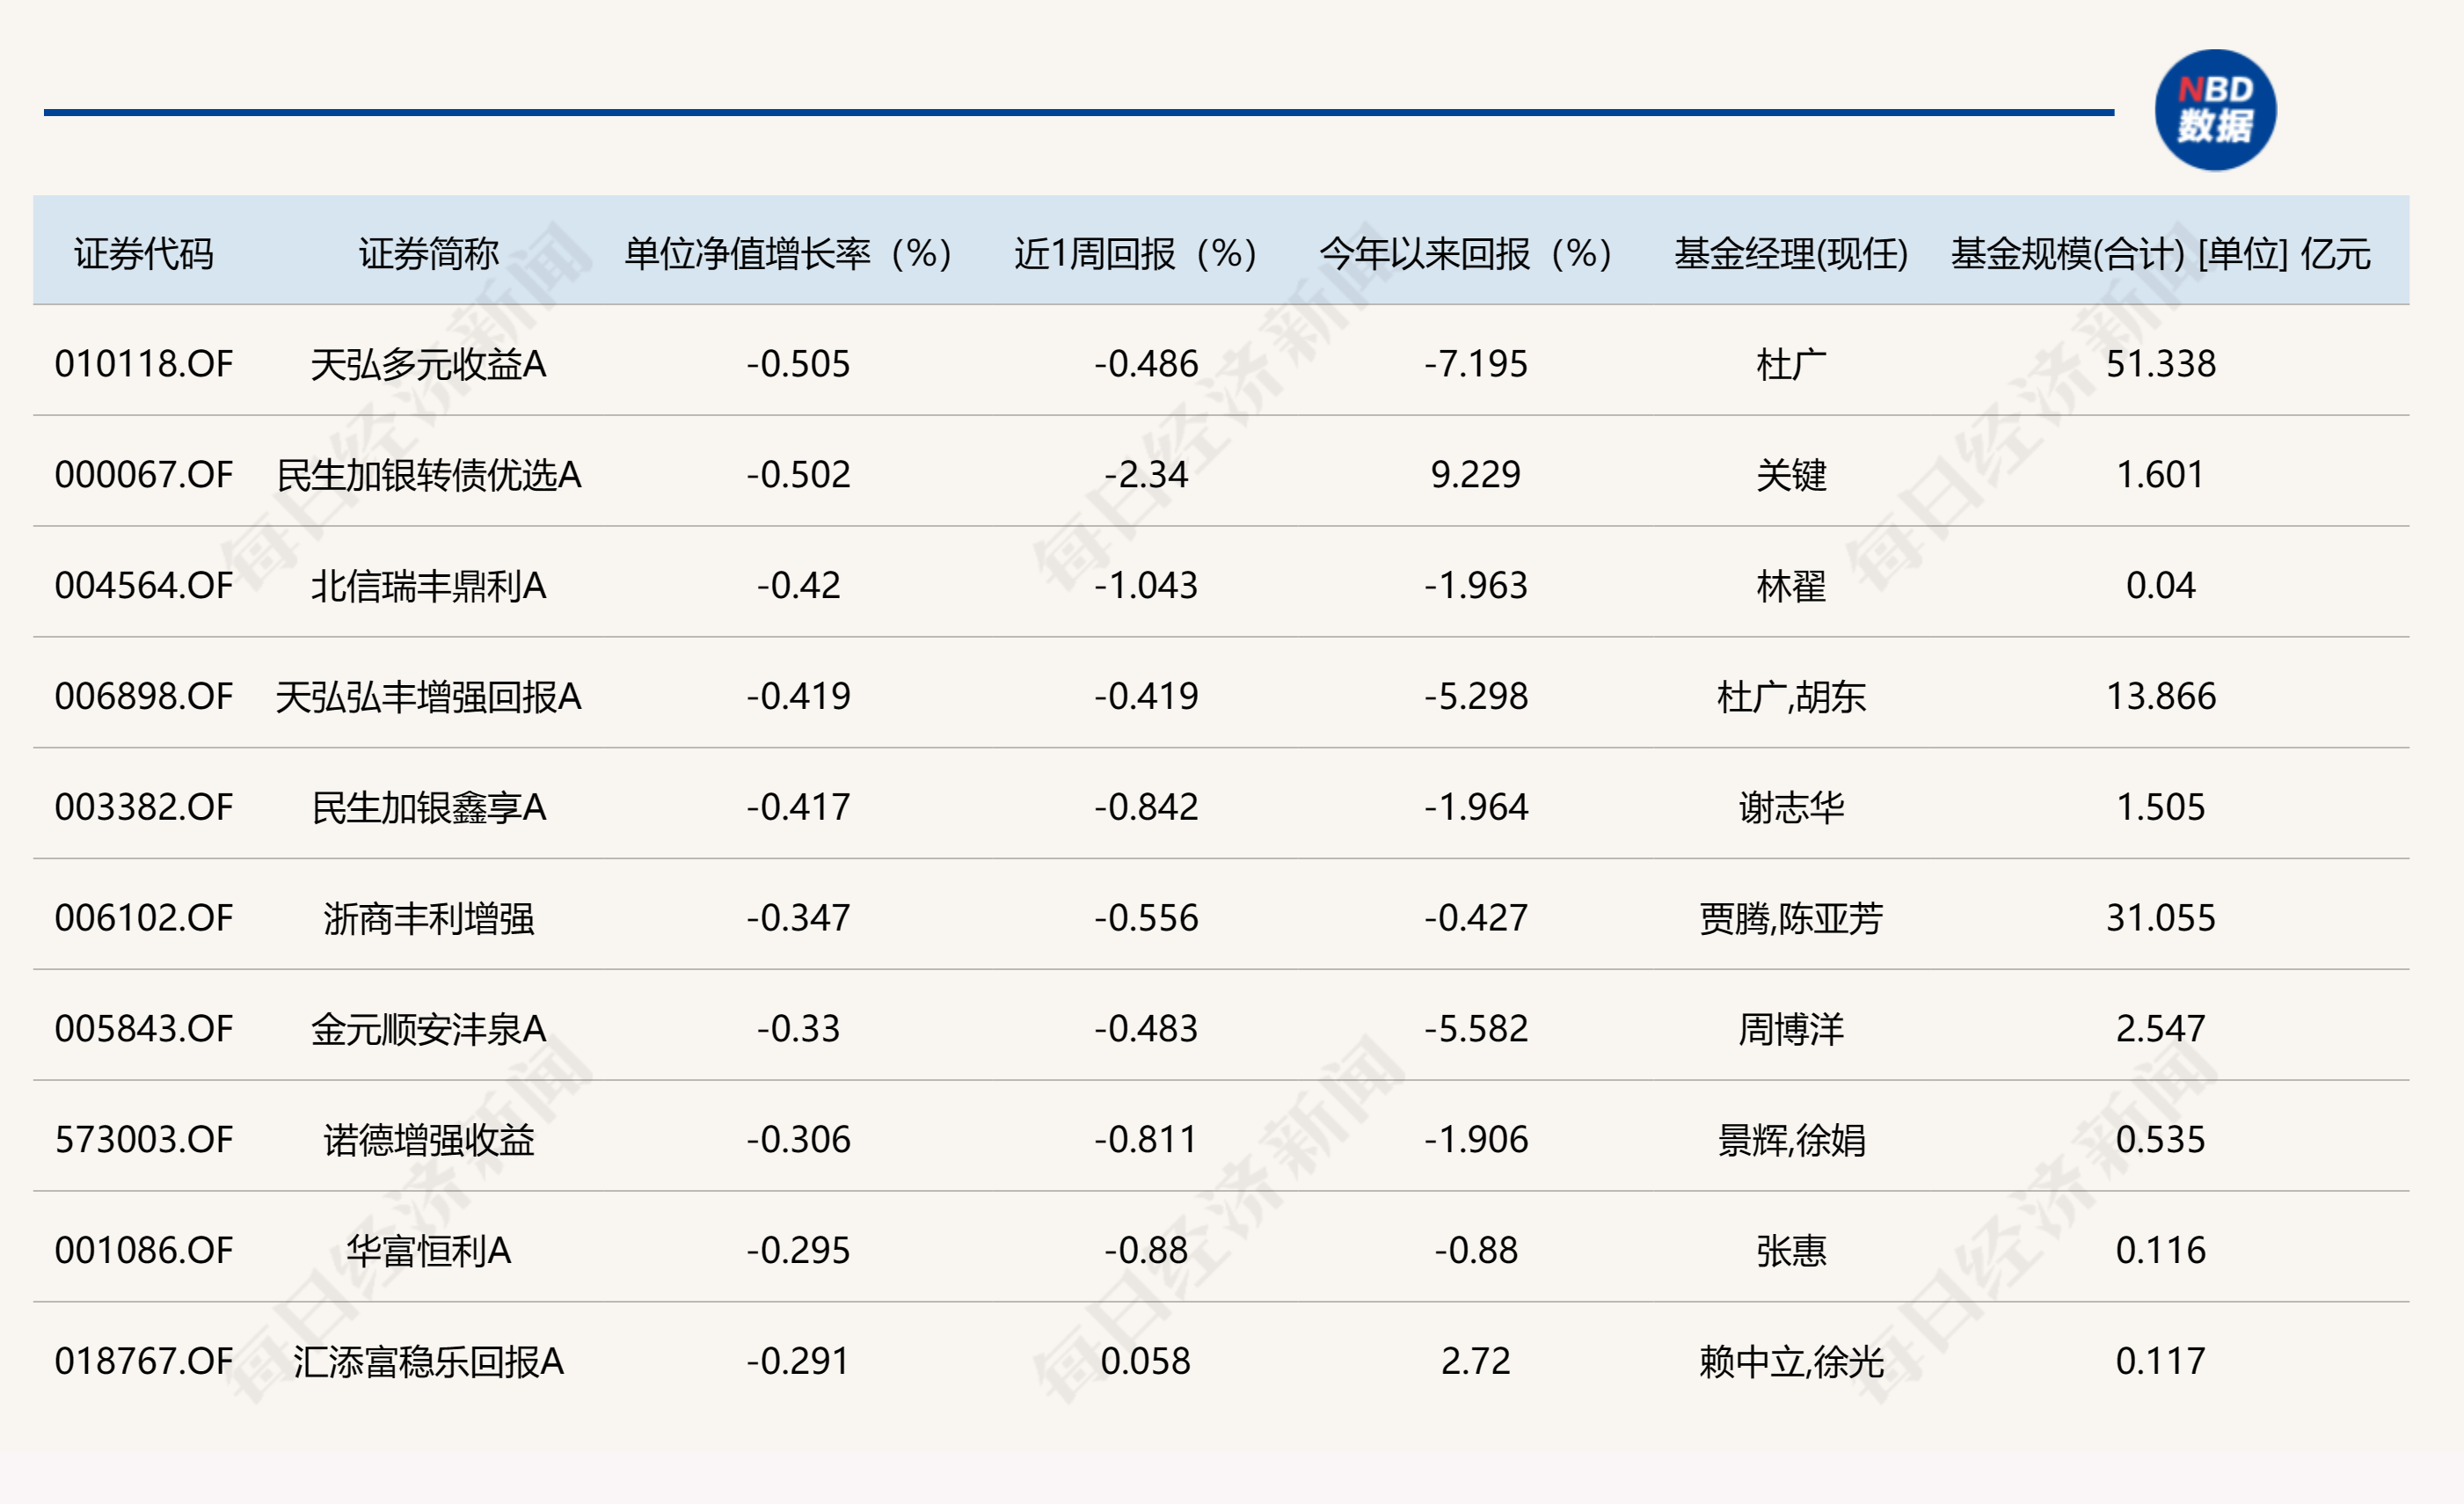Image resolution: width=2464 pixels, height=1504 pixels.
Task: Click managers 赖中立,徐光
Action: (1791, 1363)
